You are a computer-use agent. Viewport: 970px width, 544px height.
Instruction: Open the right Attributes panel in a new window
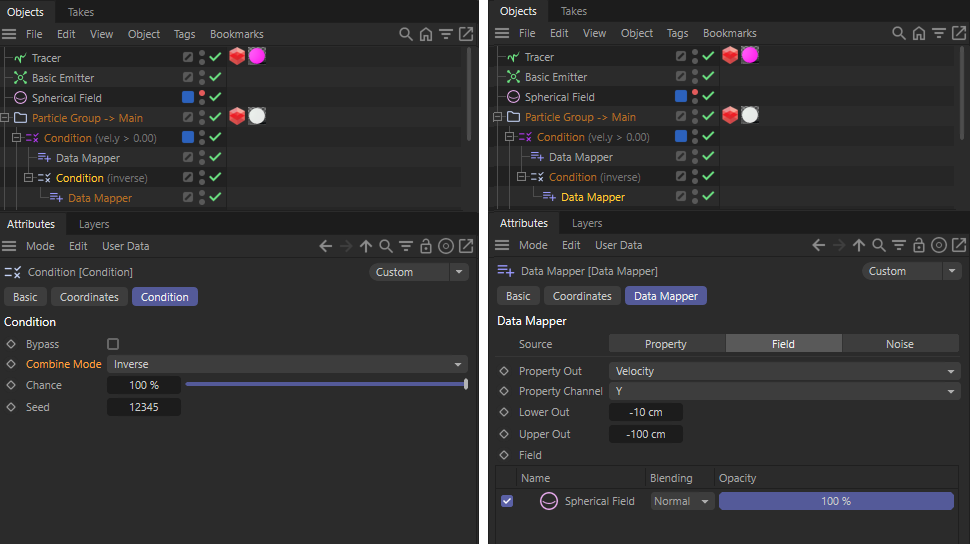(x=959, y=245)
